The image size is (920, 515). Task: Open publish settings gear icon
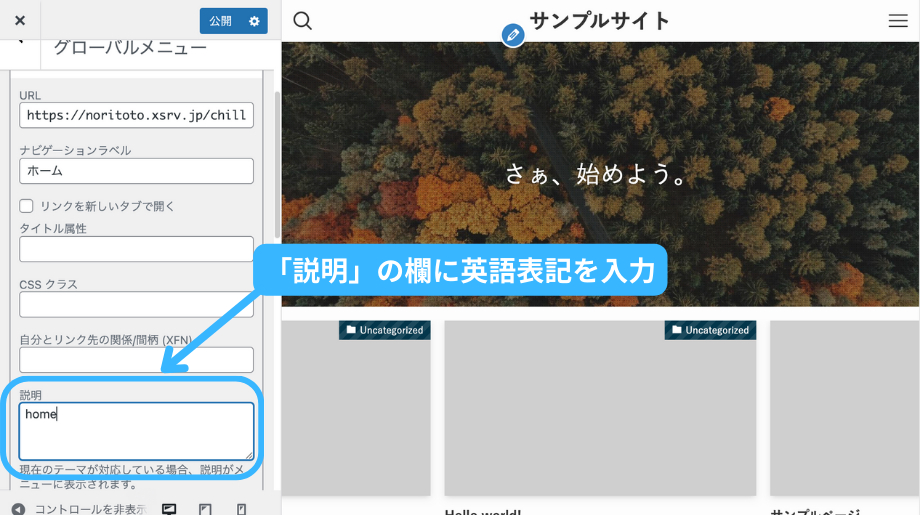click(254, 21)
